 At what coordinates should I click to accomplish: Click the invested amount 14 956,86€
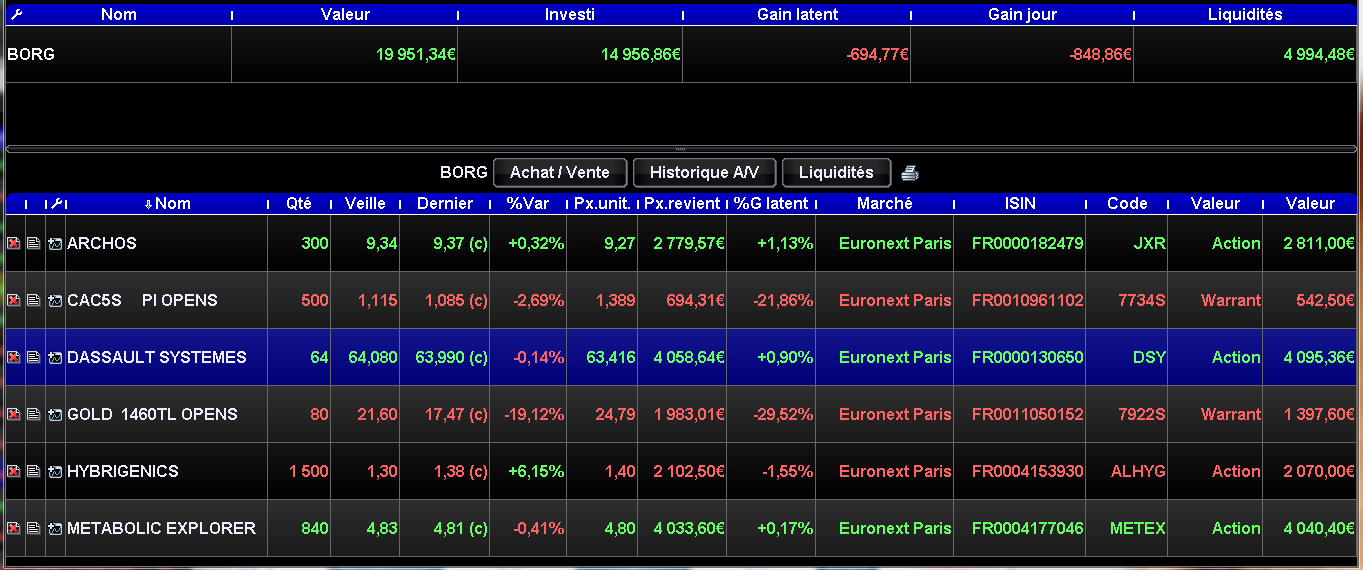point(641,54)
